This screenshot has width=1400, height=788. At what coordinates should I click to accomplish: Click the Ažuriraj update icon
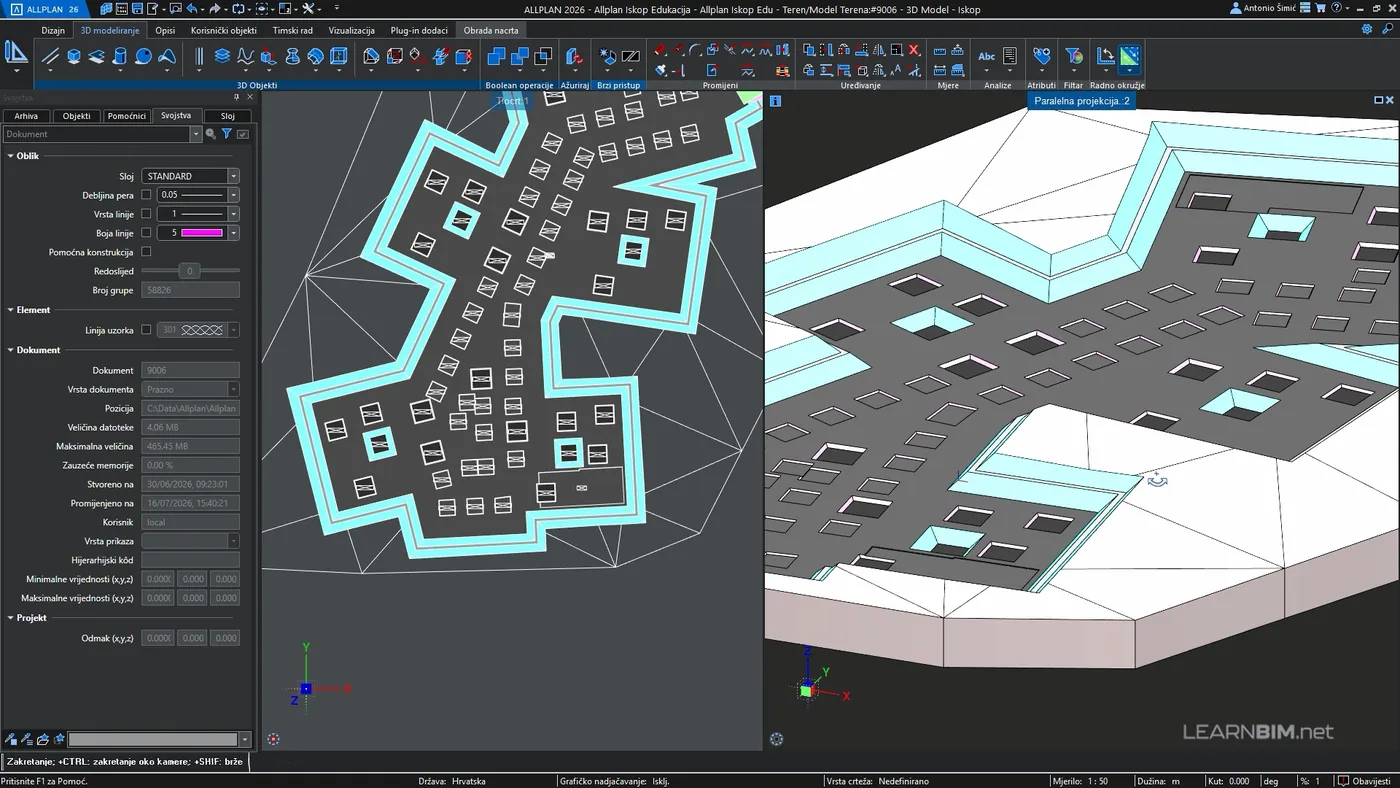click(574, 57)
